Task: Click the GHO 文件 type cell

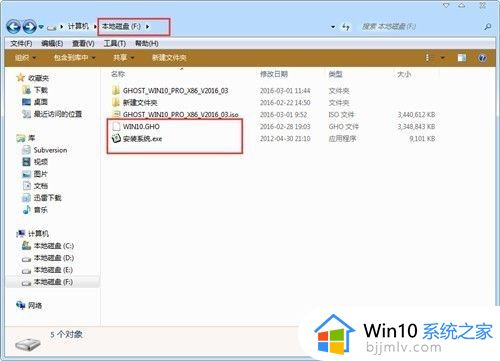Action: click(343, 127)
